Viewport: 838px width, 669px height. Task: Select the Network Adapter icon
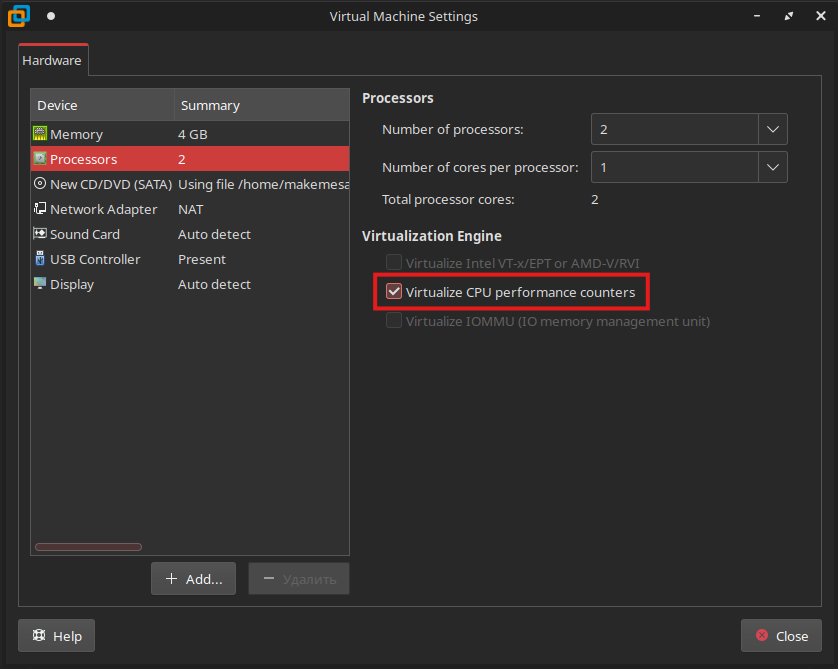coord(40,209)
